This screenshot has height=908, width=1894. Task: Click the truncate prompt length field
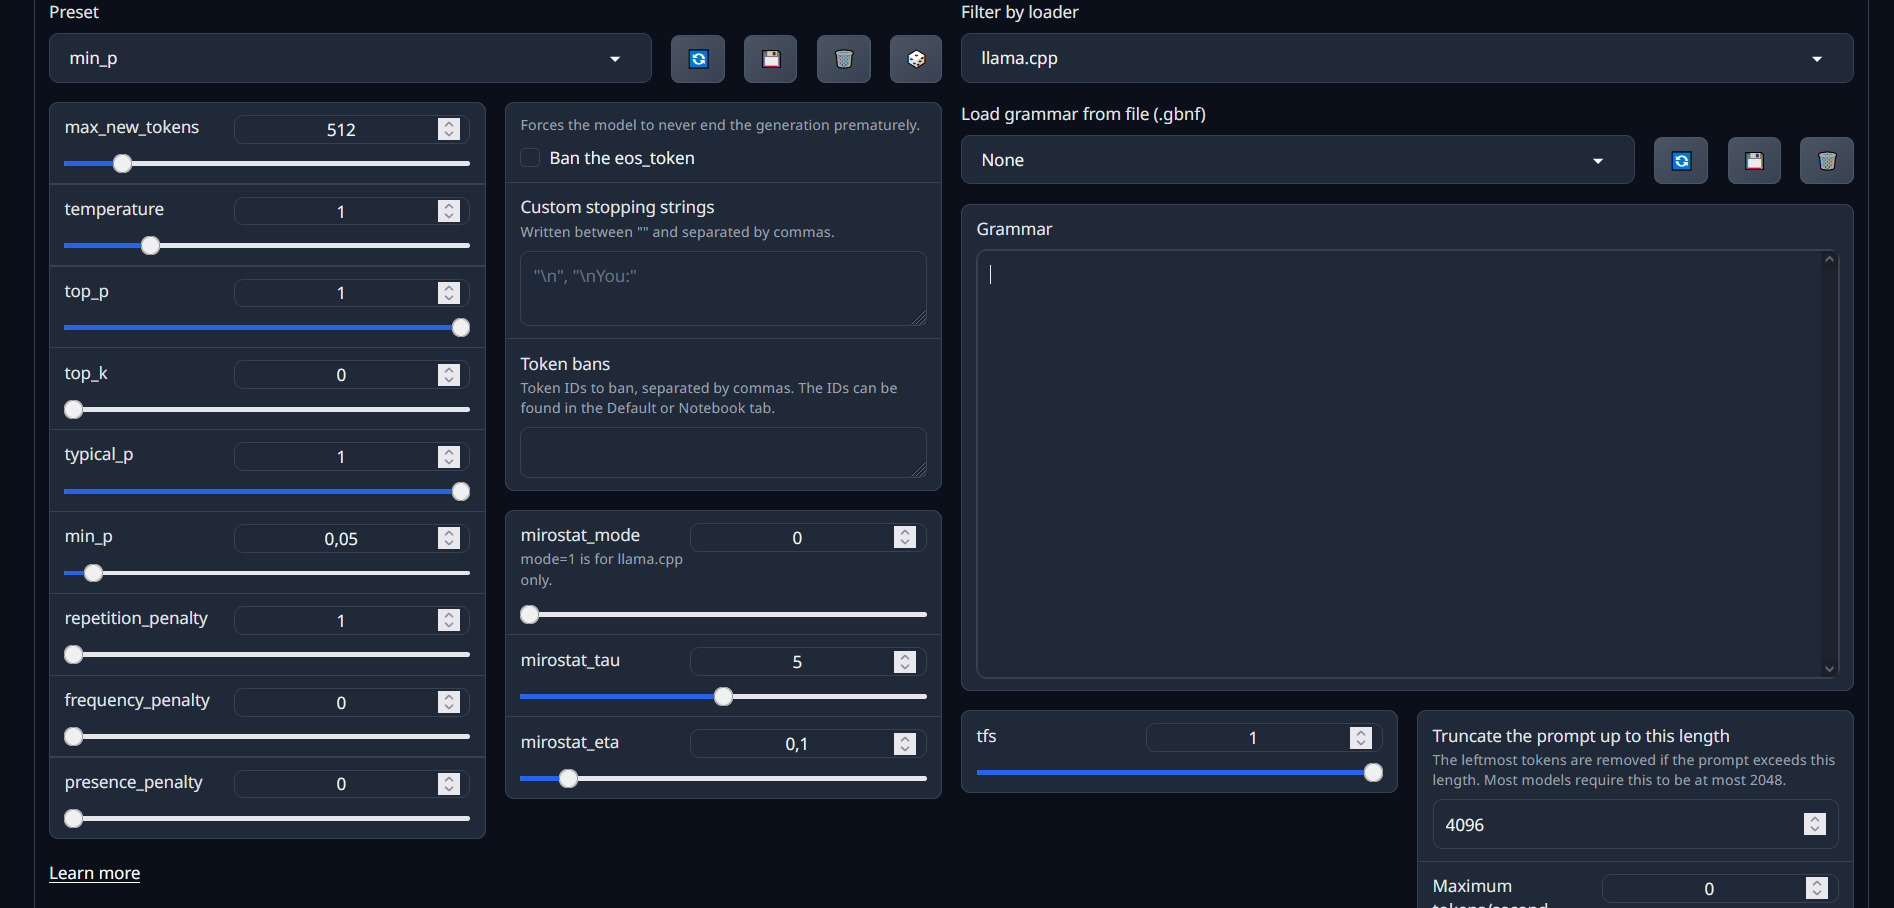(x=1635, y=824)
